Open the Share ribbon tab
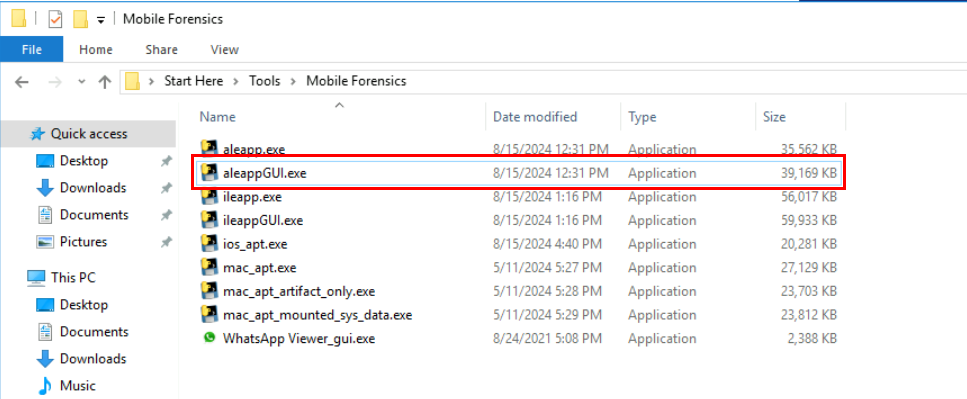Screen dimensions: 967x399 click(162, 49)
